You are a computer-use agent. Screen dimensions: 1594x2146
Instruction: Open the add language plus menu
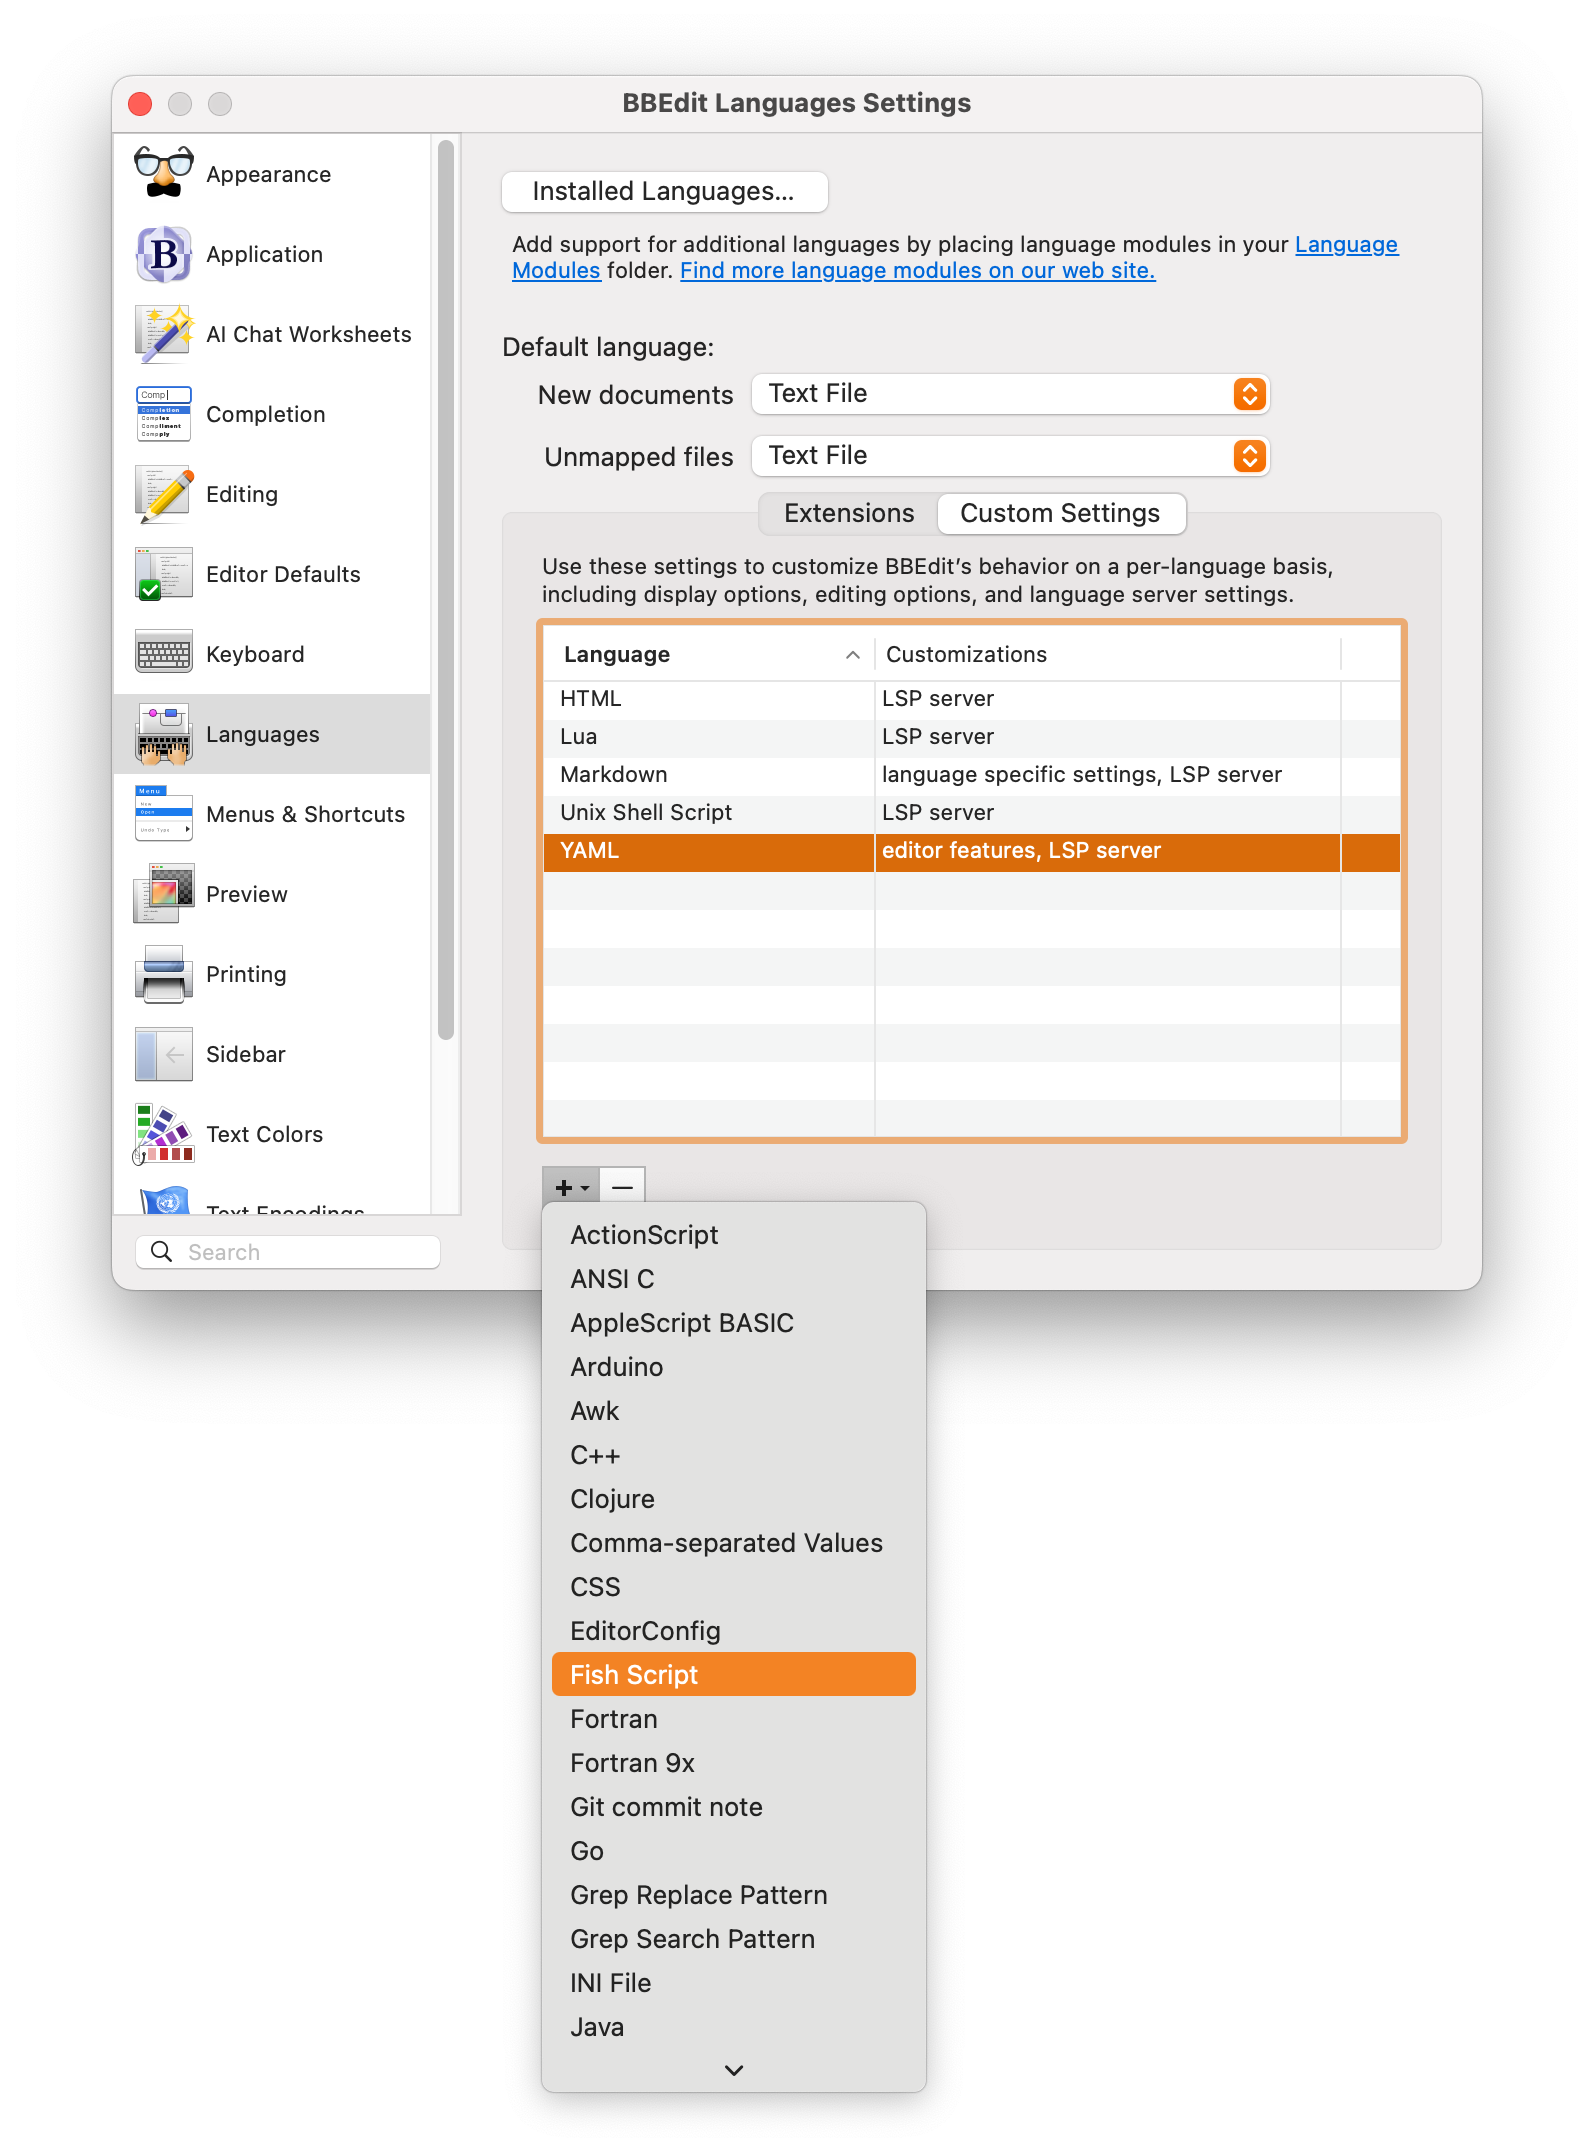[571, 1187]
